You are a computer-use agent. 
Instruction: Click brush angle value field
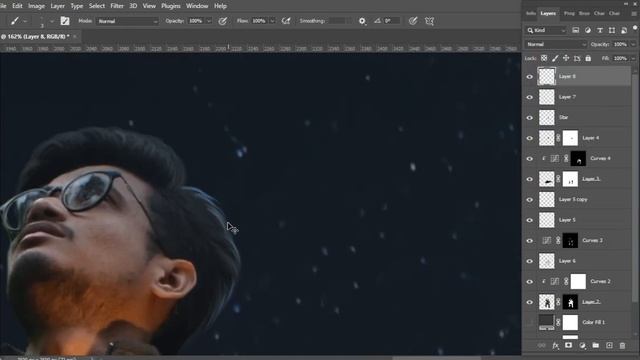tap(391, 21)
